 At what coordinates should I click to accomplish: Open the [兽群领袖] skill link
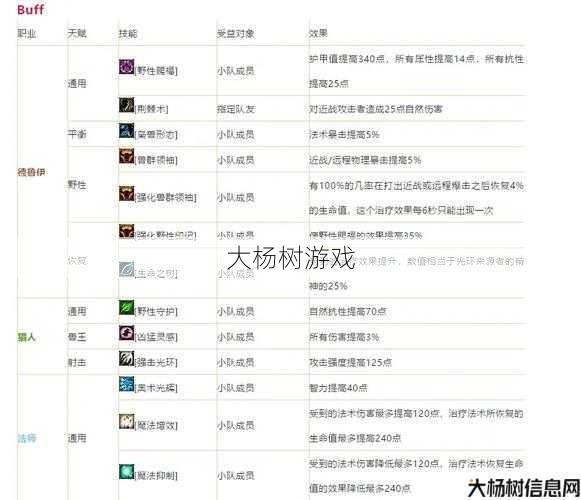click(x=156, y=160)
